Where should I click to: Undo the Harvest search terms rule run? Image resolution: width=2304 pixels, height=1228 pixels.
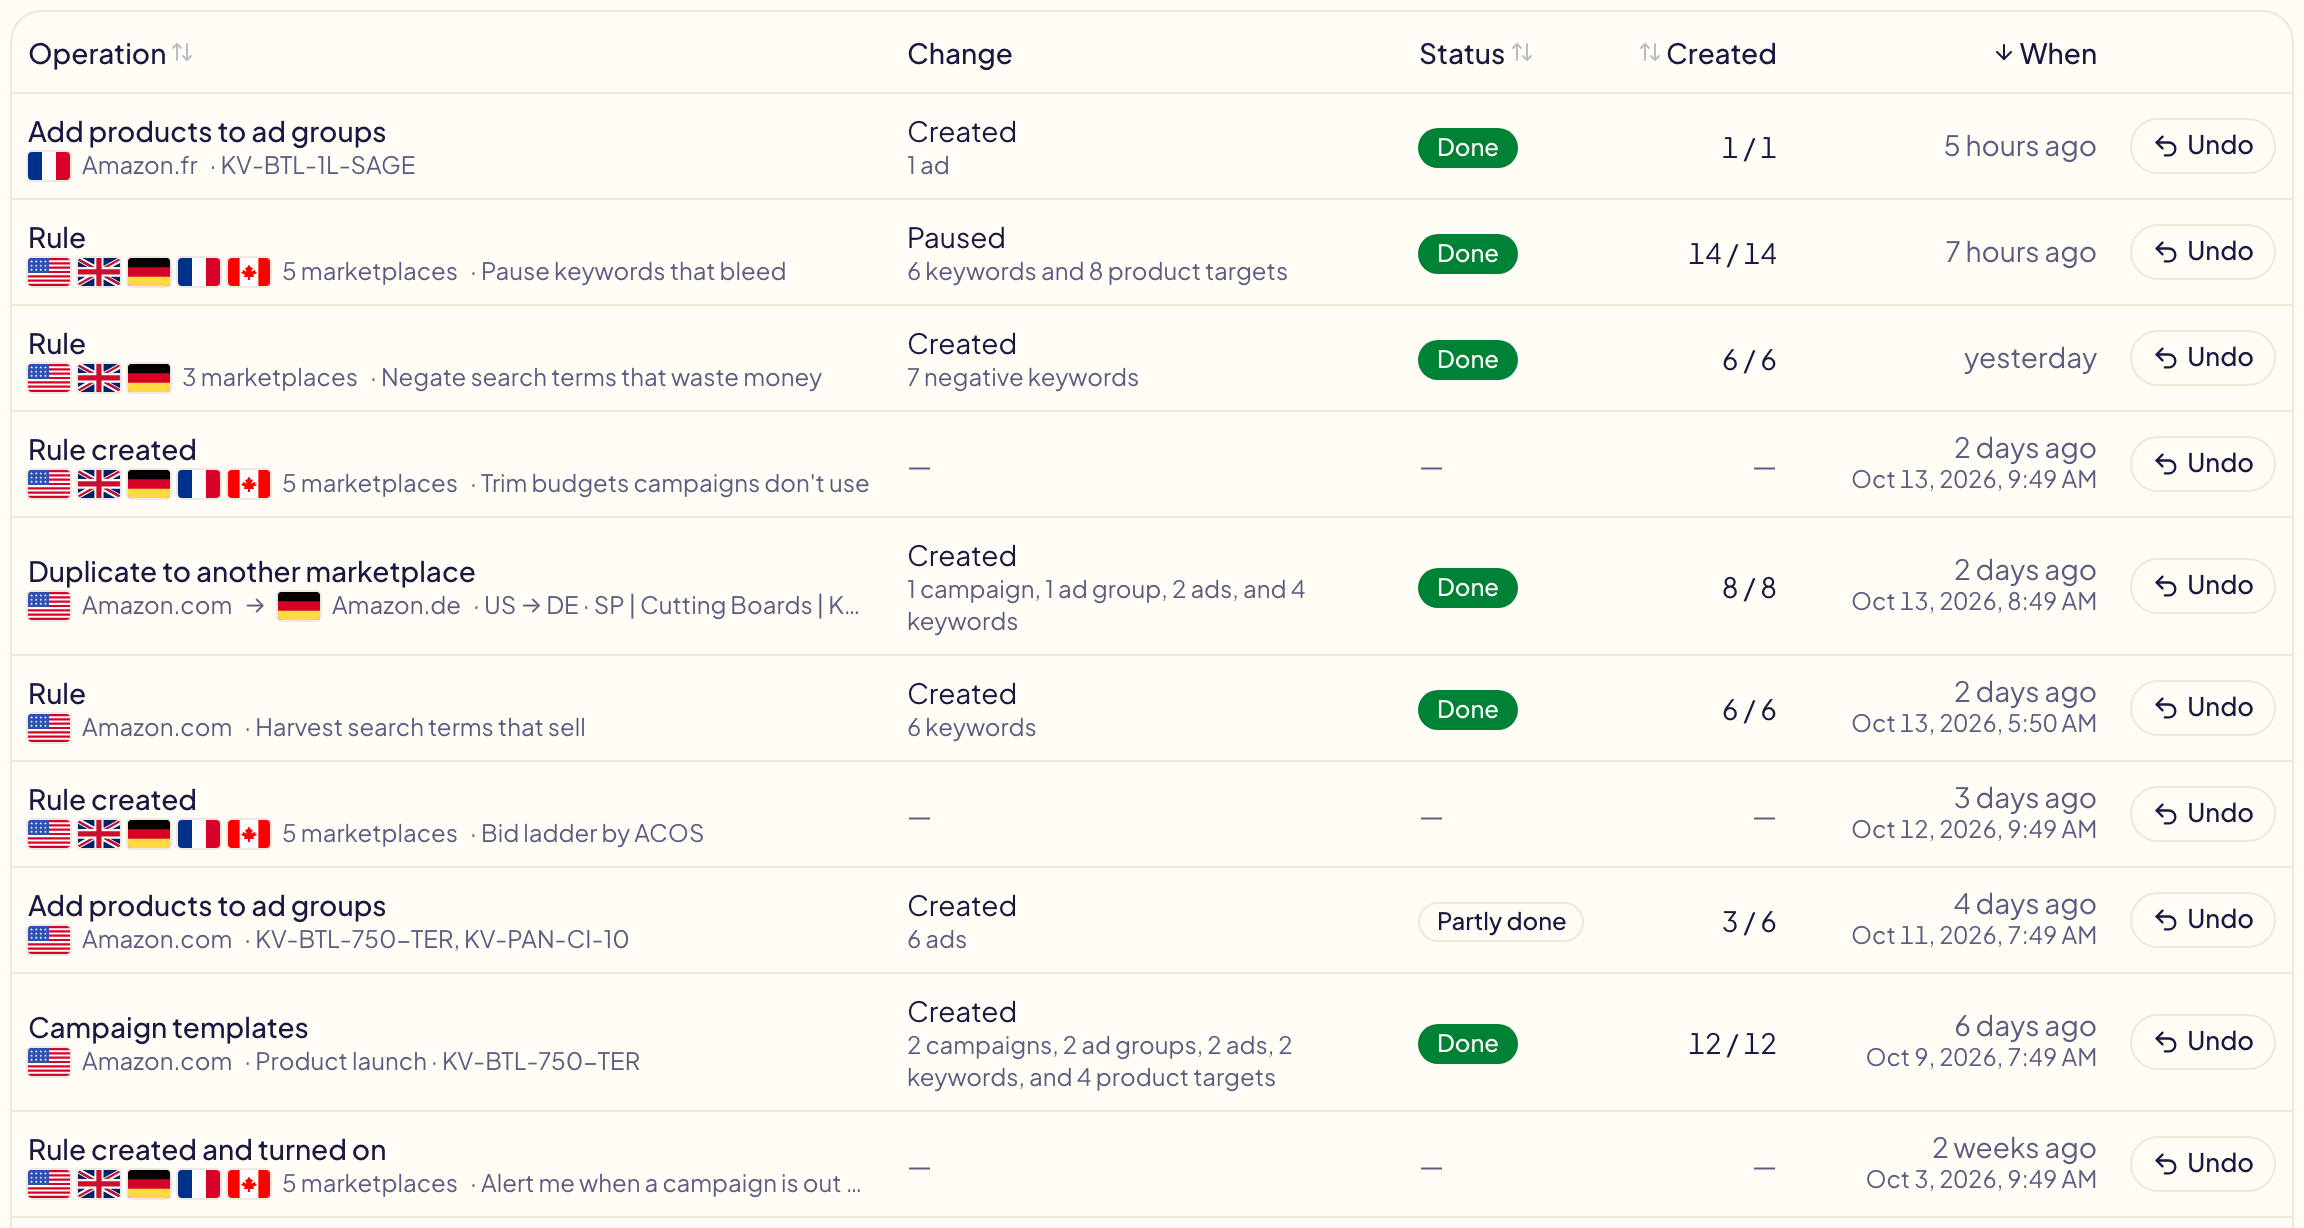2203,708
